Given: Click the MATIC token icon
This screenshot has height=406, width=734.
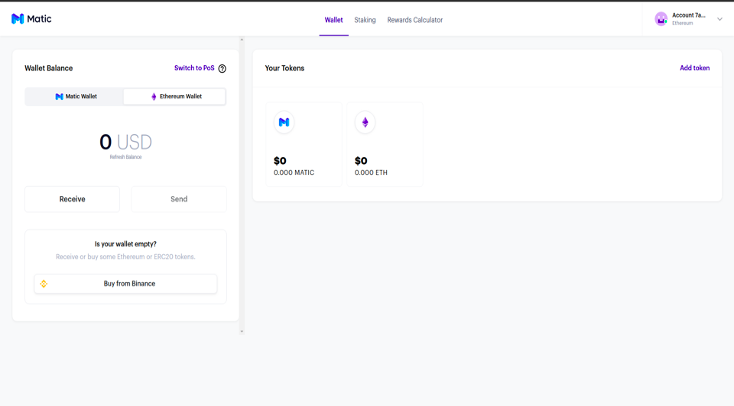Looking at the screenshot, I should [x=284, y=122].
